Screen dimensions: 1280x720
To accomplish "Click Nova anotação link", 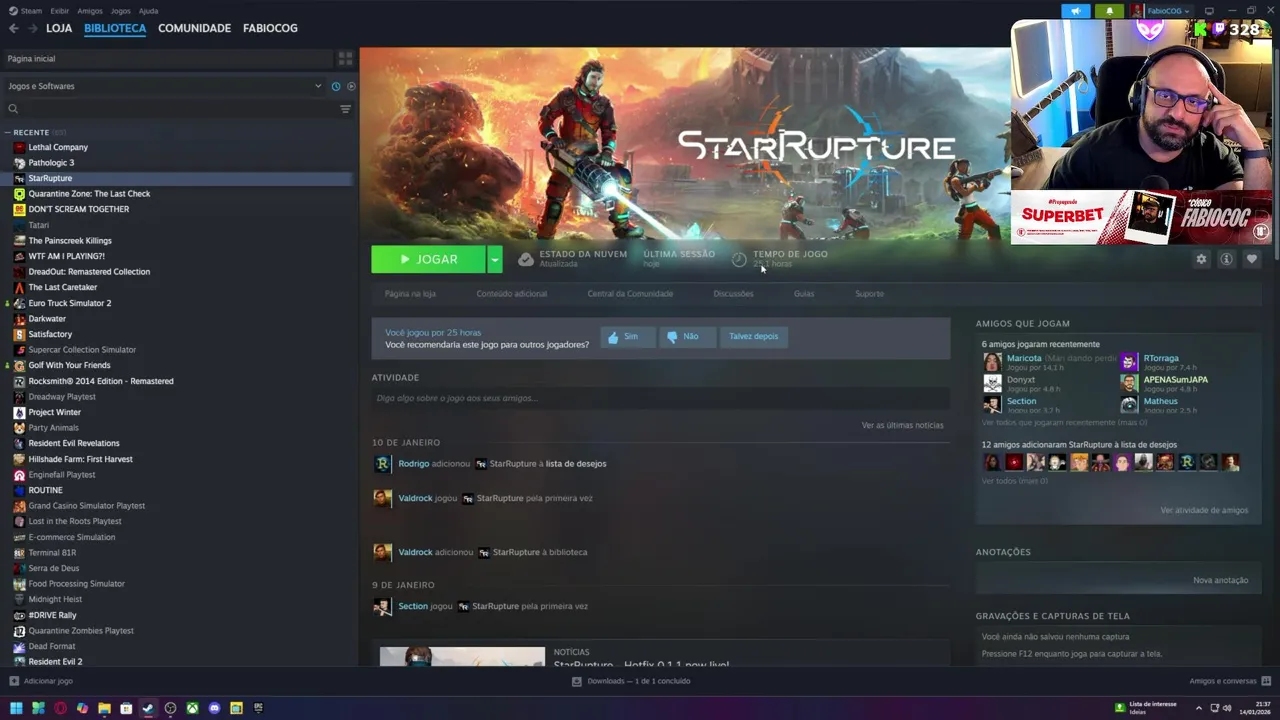I will coord(1220,580).
